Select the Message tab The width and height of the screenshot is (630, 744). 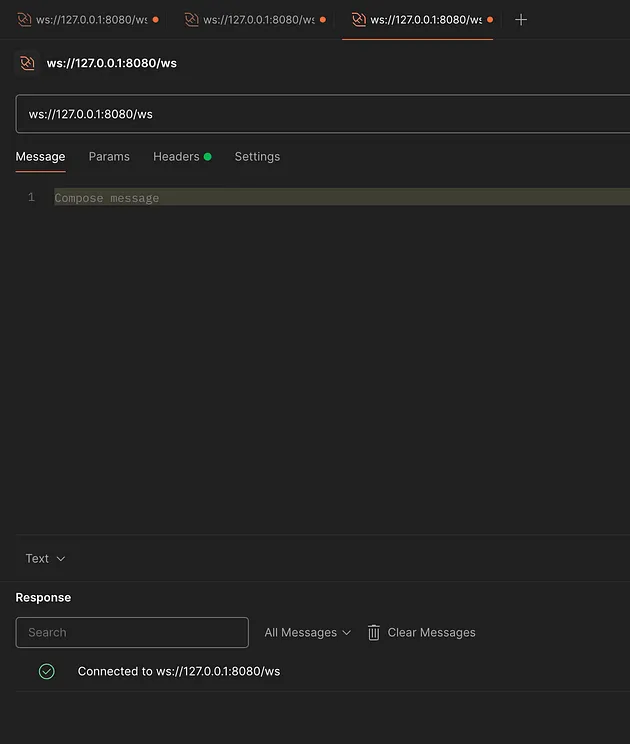pos(40,157)
